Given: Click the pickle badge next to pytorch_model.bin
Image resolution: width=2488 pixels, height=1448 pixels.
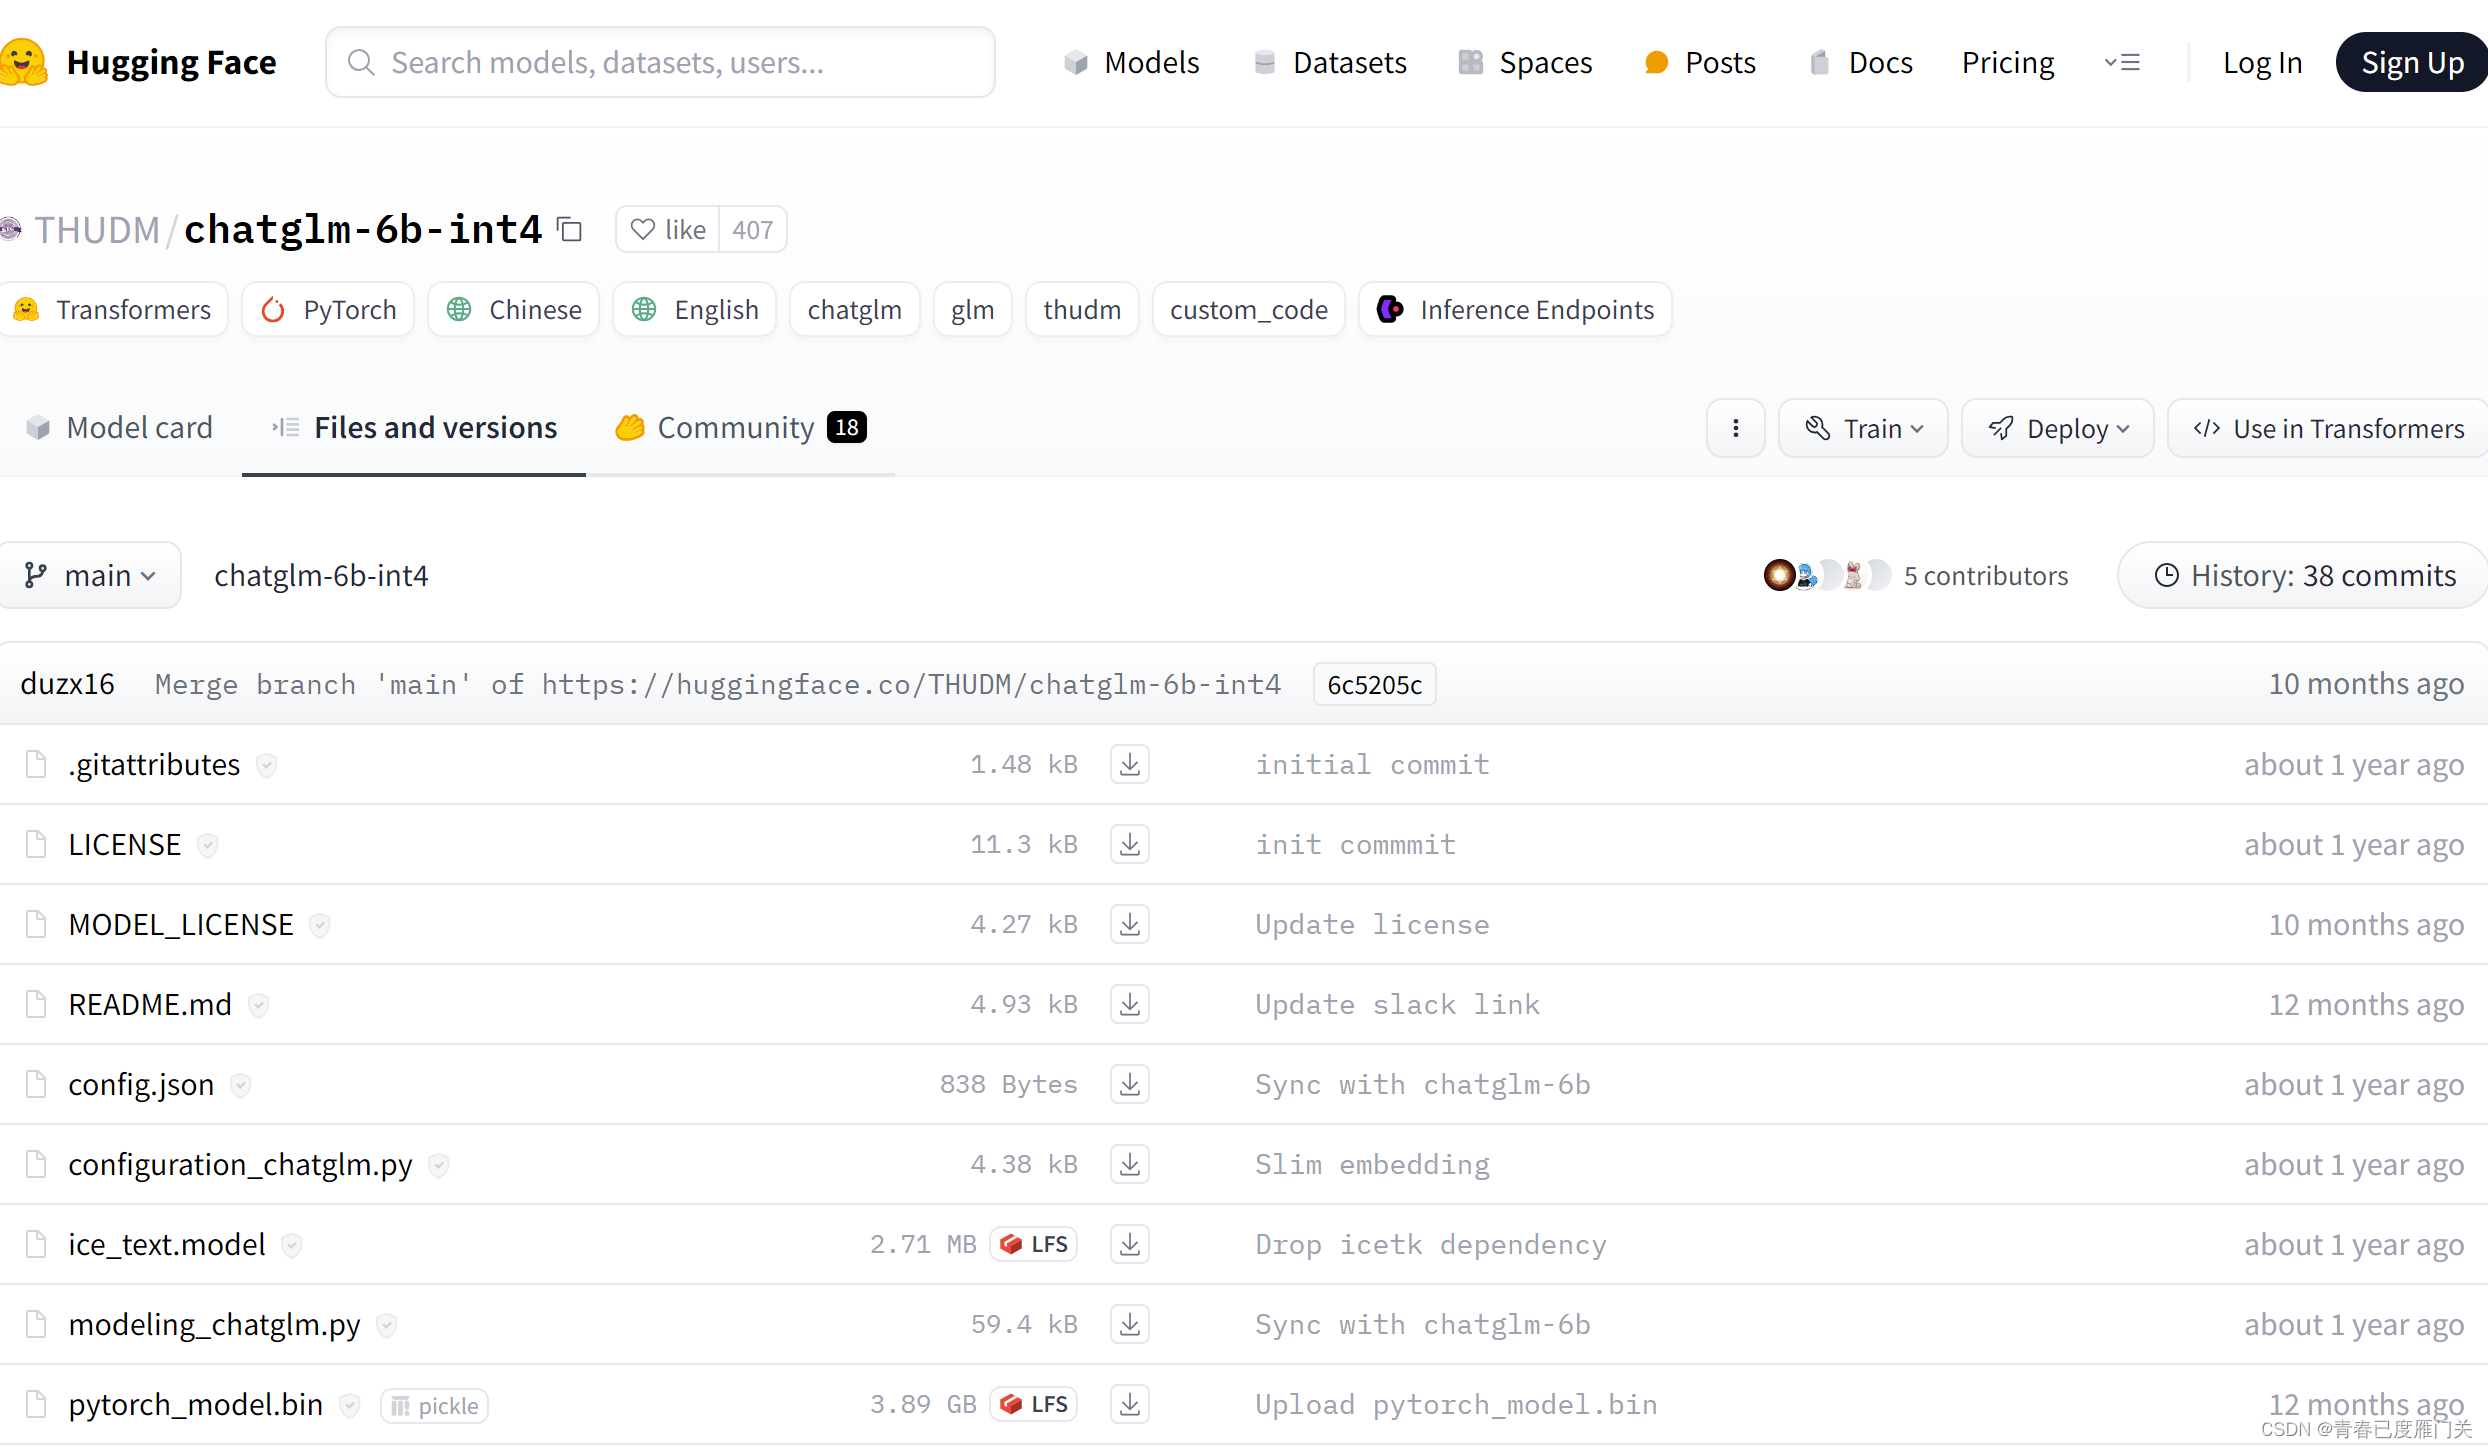Looking at the screenshot, I should tap(435, 1406).
